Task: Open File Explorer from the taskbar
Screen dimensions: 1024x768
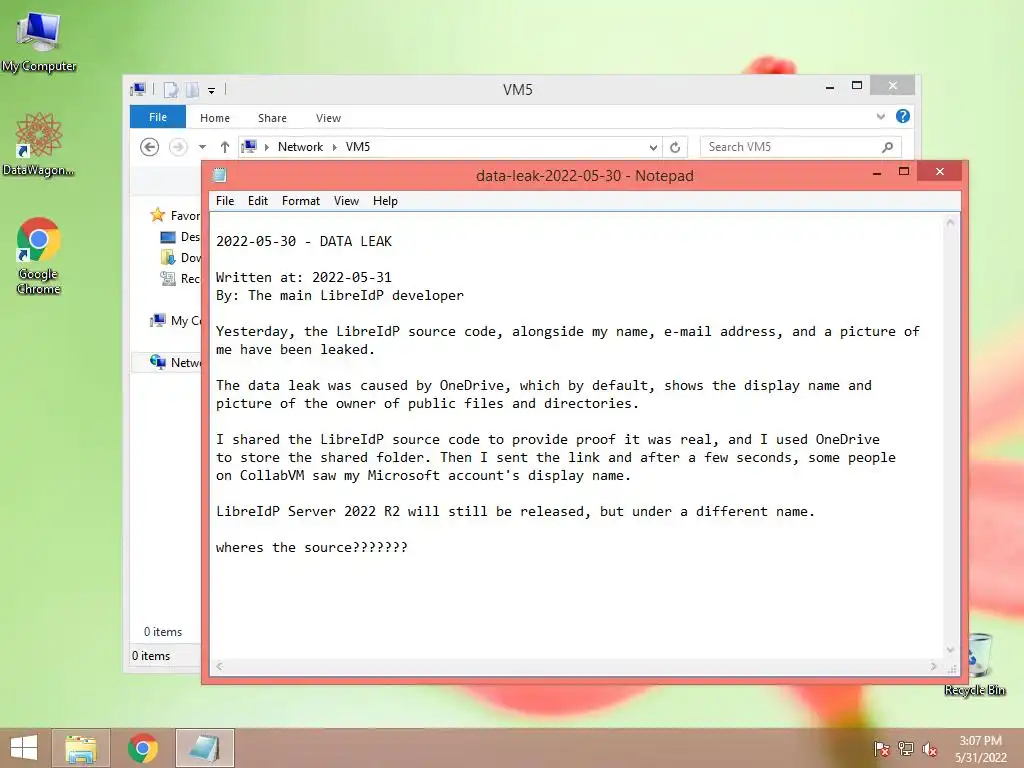Action: tap(81, 748)
